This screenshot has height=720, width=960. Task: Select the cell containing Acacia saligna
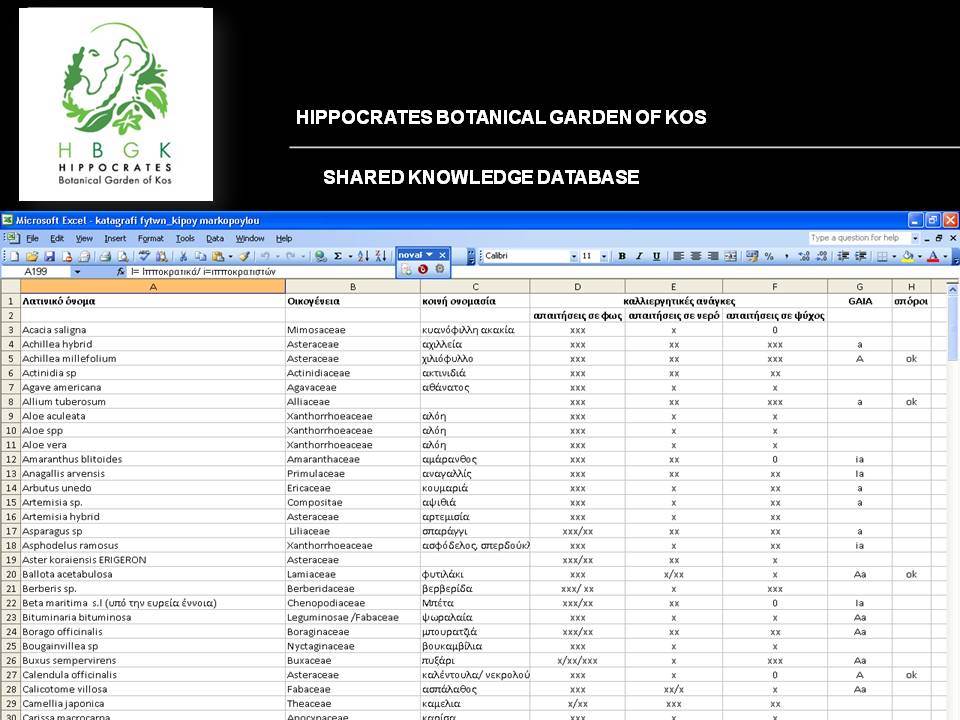coord(153,330)
